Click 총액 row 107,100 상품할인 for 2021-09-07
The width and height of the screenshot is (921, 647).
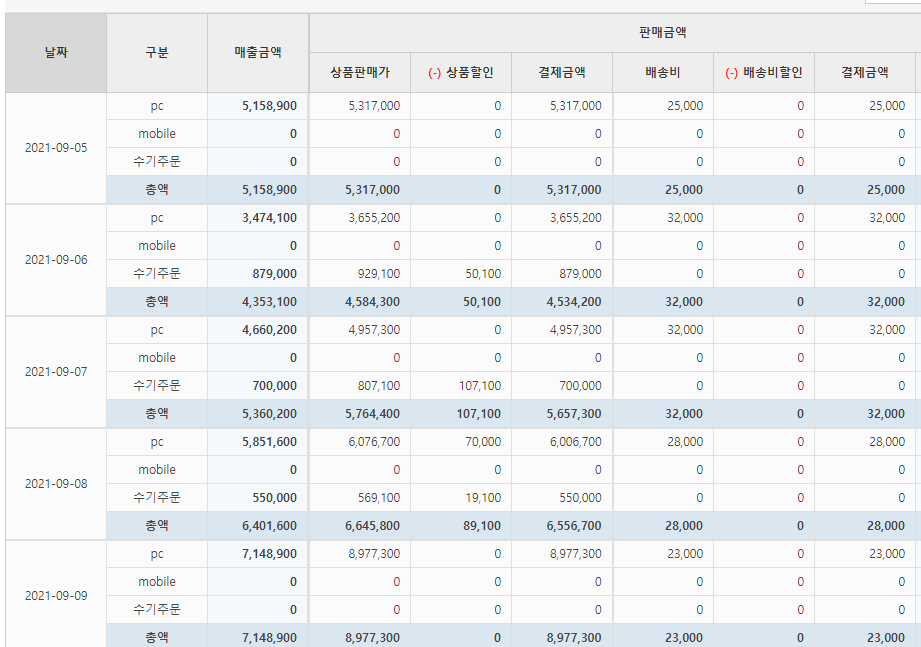point(479,414)
